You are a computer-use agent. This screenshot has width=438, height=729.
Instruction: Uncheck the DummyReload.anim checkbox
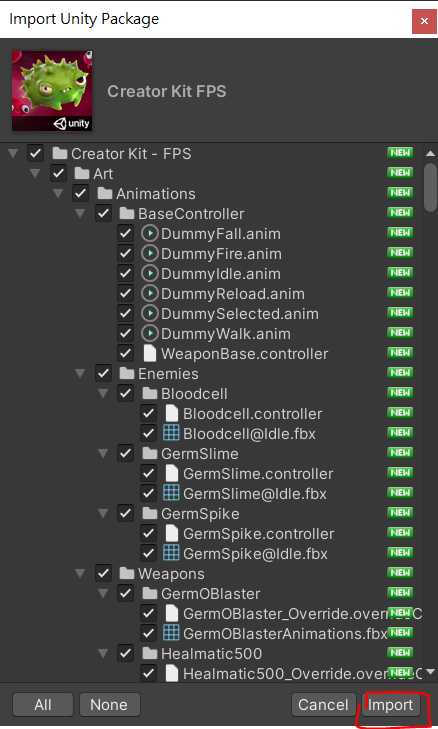pos(125,293)
